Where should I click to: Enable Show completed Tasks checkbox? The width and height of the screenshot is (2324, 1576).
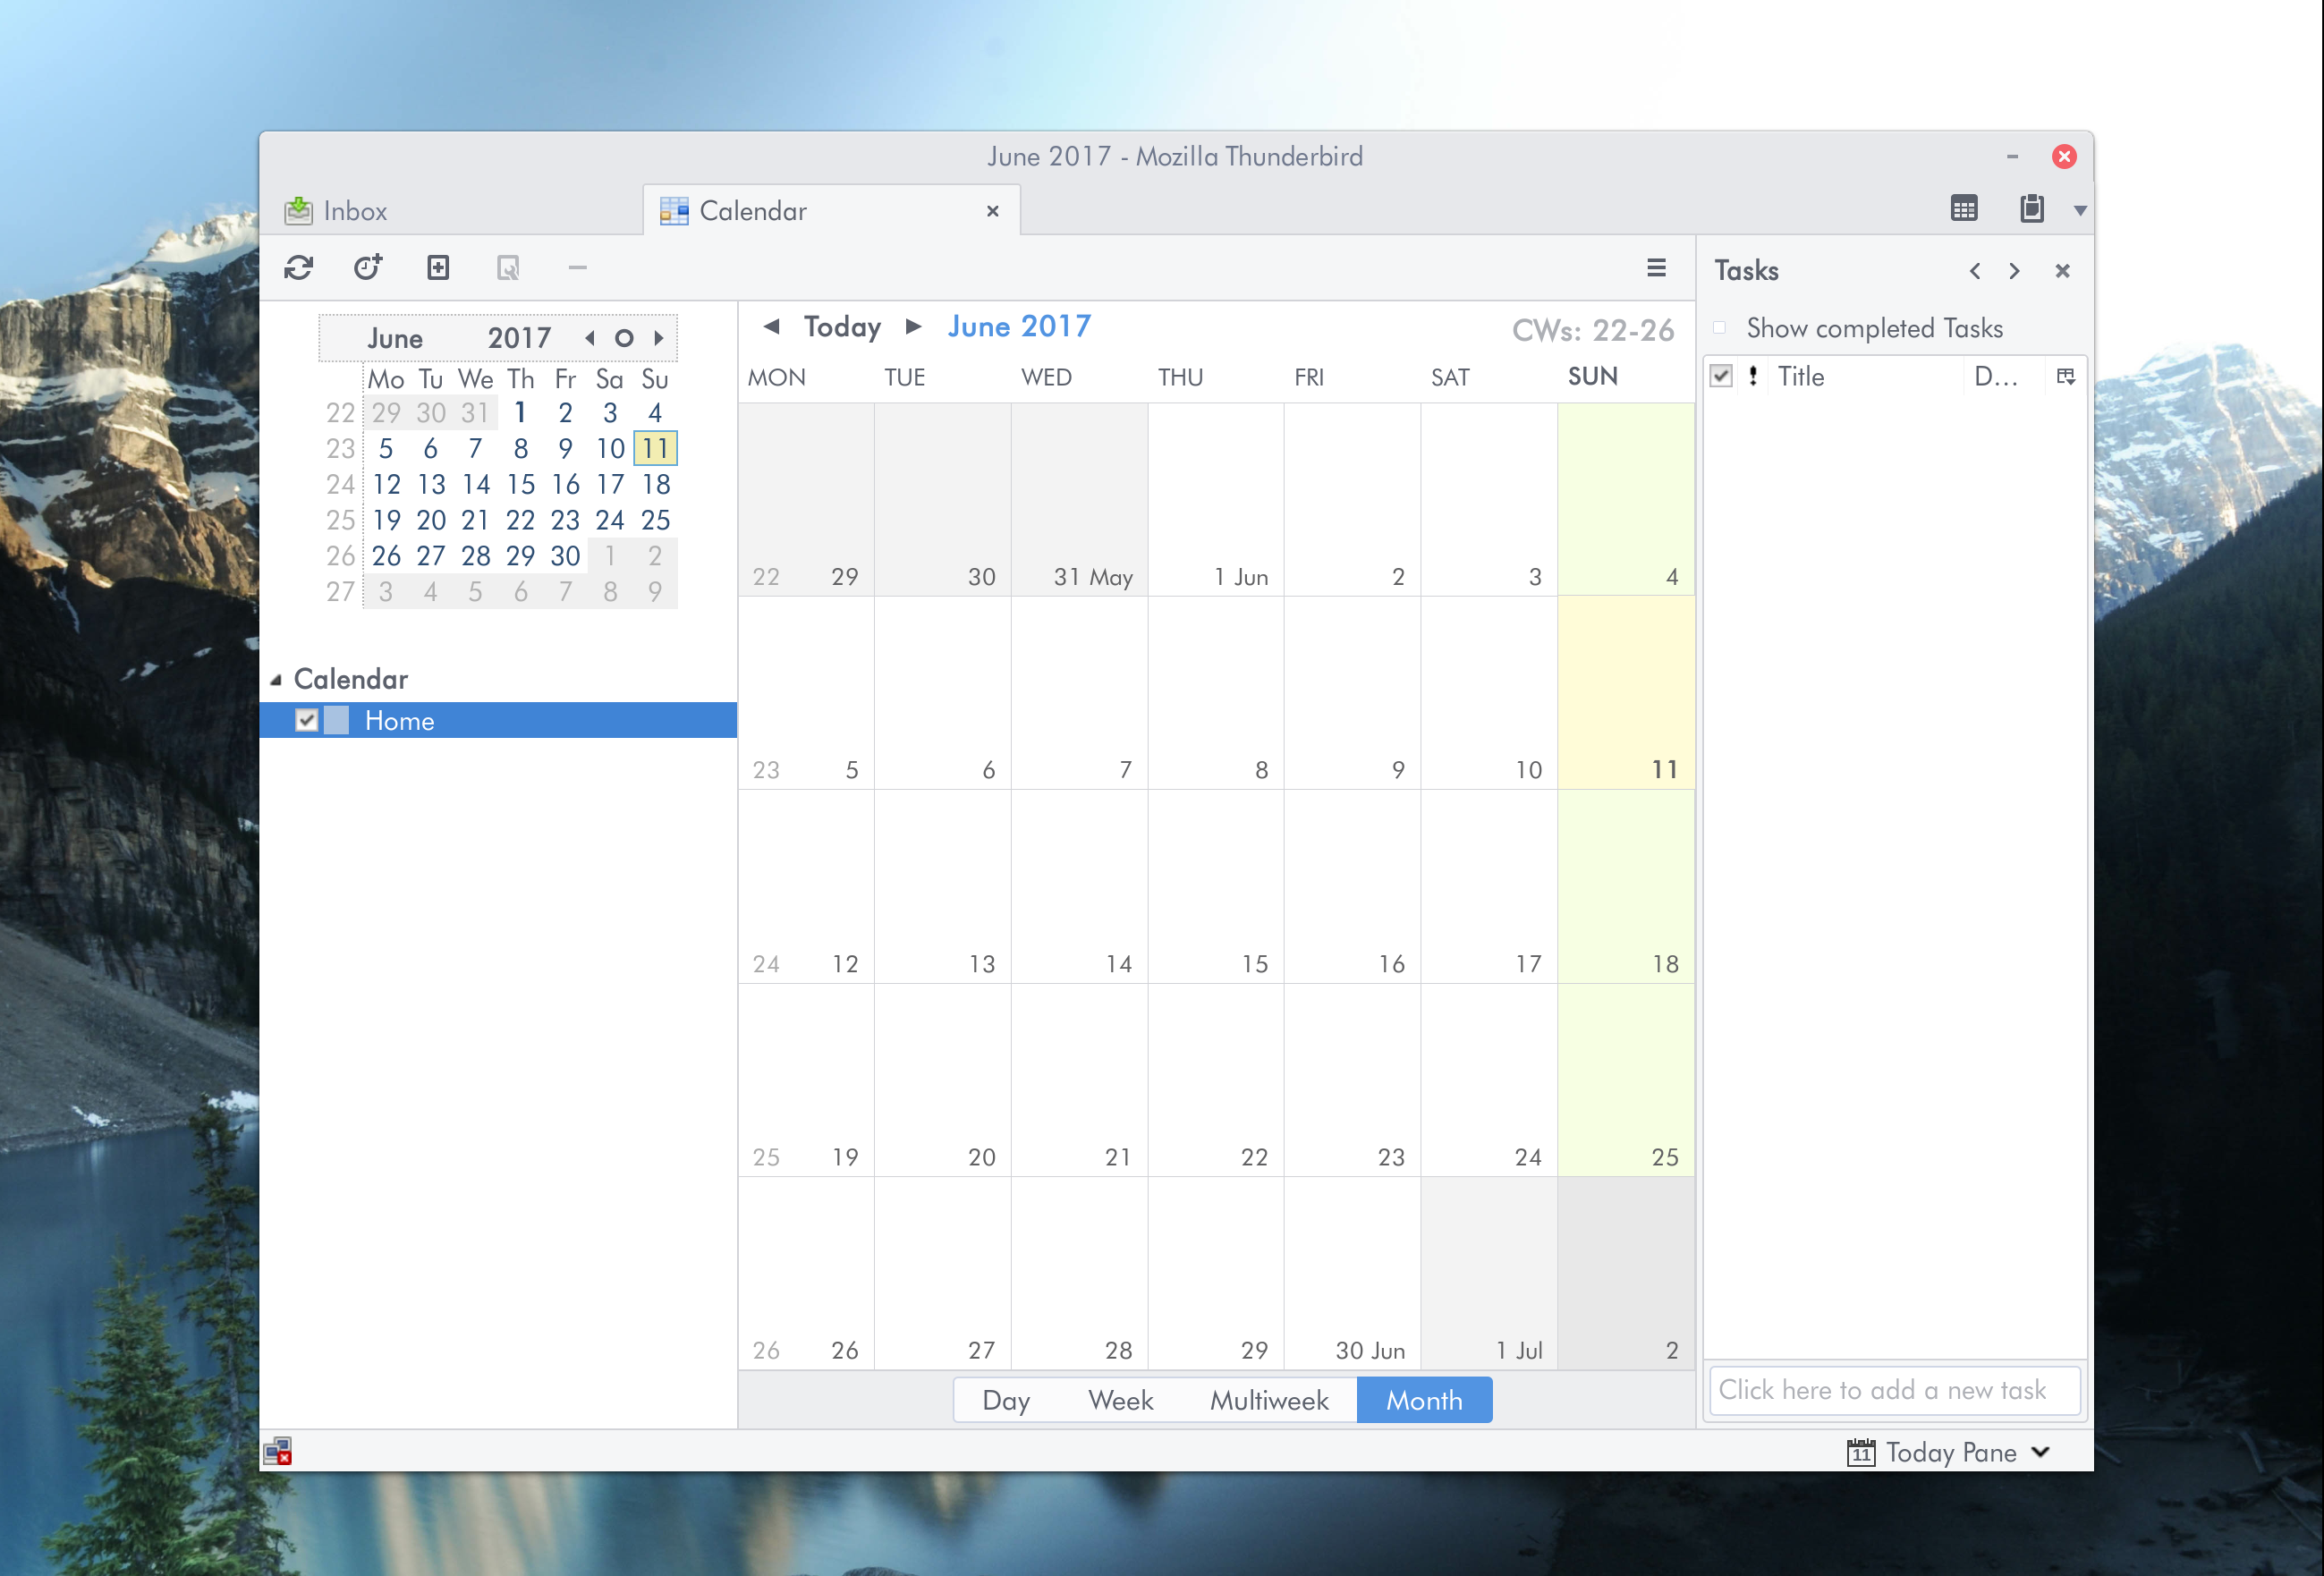pos(1720,328)
